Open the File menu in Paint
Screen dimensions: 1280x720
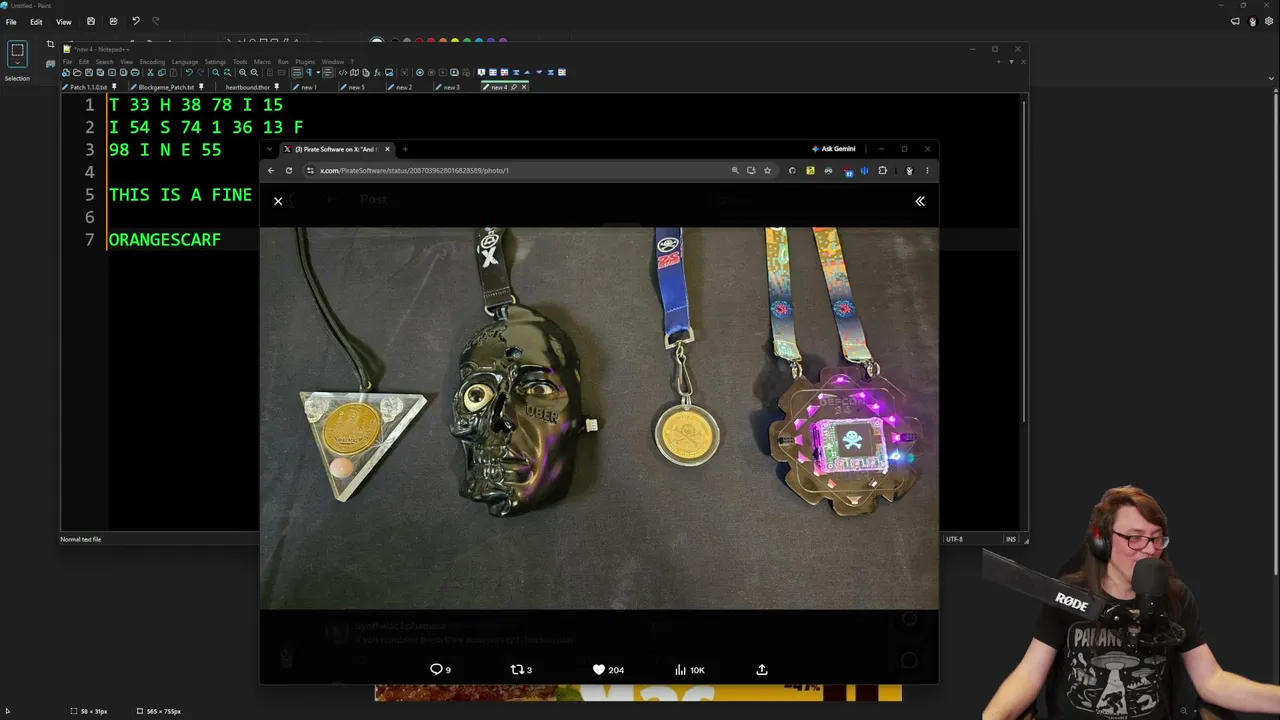11,21
